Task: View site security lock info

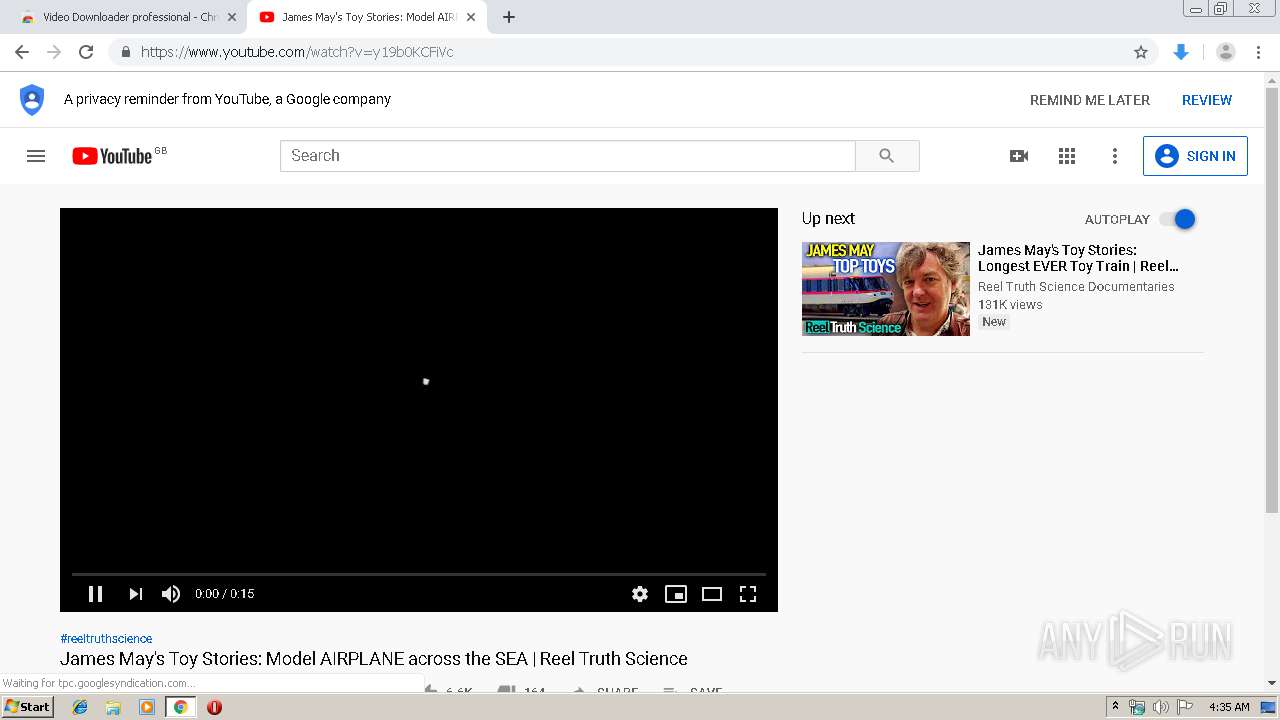Action: (125, 52)
